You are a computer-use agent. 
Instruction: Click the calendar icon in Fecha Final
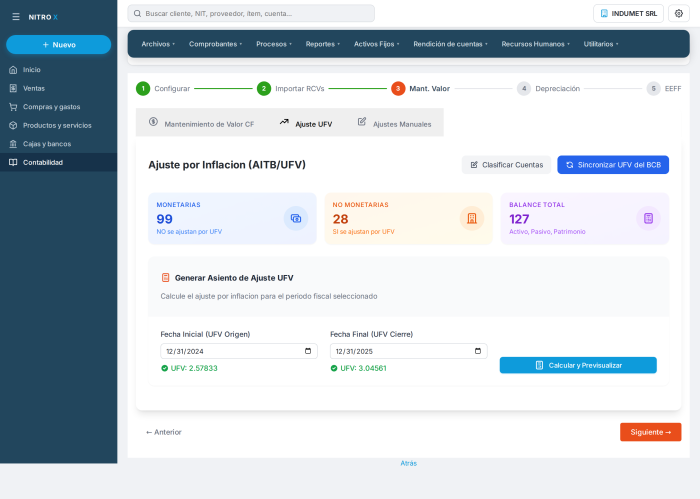[478, 351]
